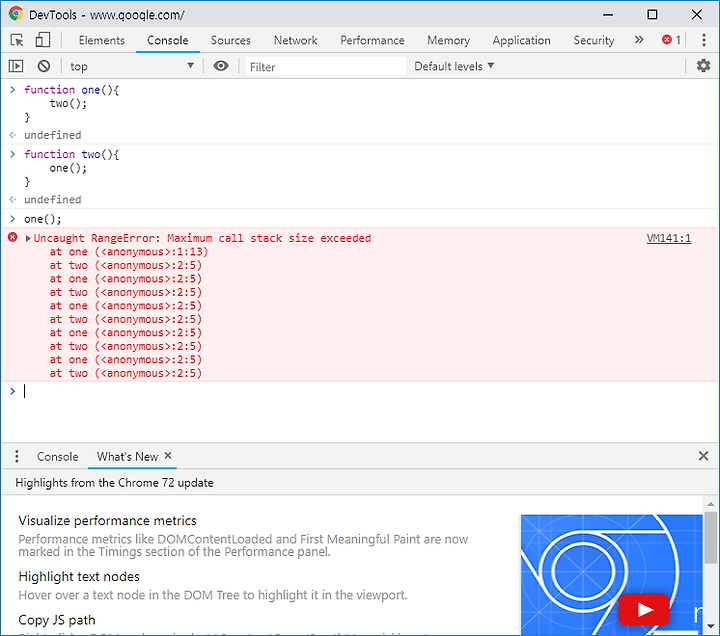
Task: Select the Console tab
Action: [x=168, y=40]
